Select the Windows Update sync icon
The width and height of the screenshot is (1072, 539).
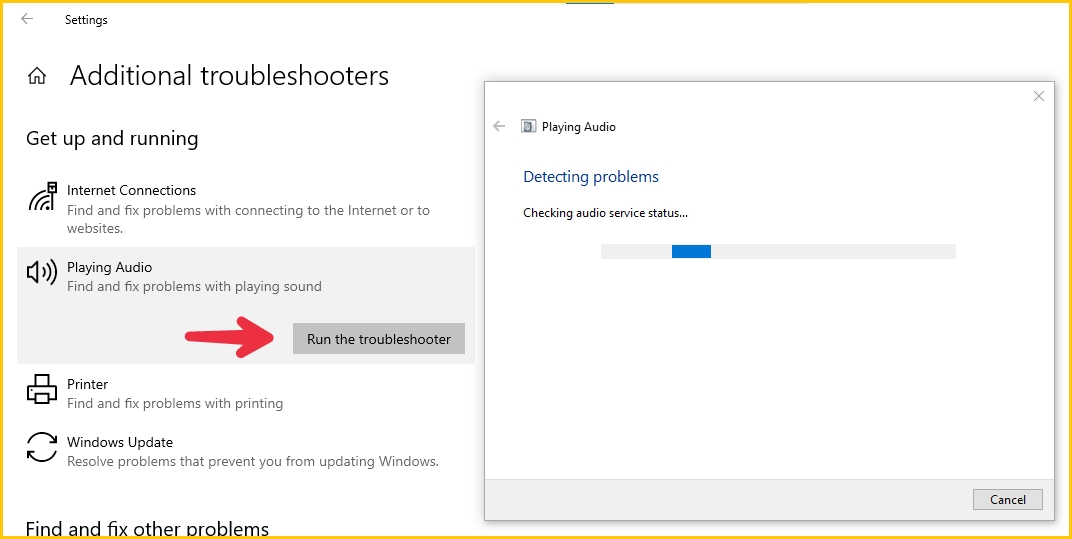tap(42, 447)
